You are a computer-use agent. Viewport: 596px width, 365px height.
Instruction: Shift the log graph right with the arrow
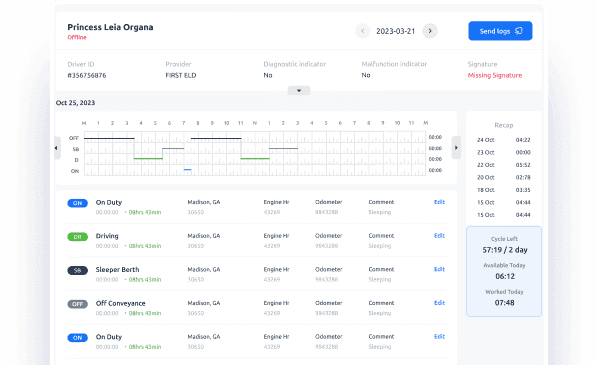point(456,148)
